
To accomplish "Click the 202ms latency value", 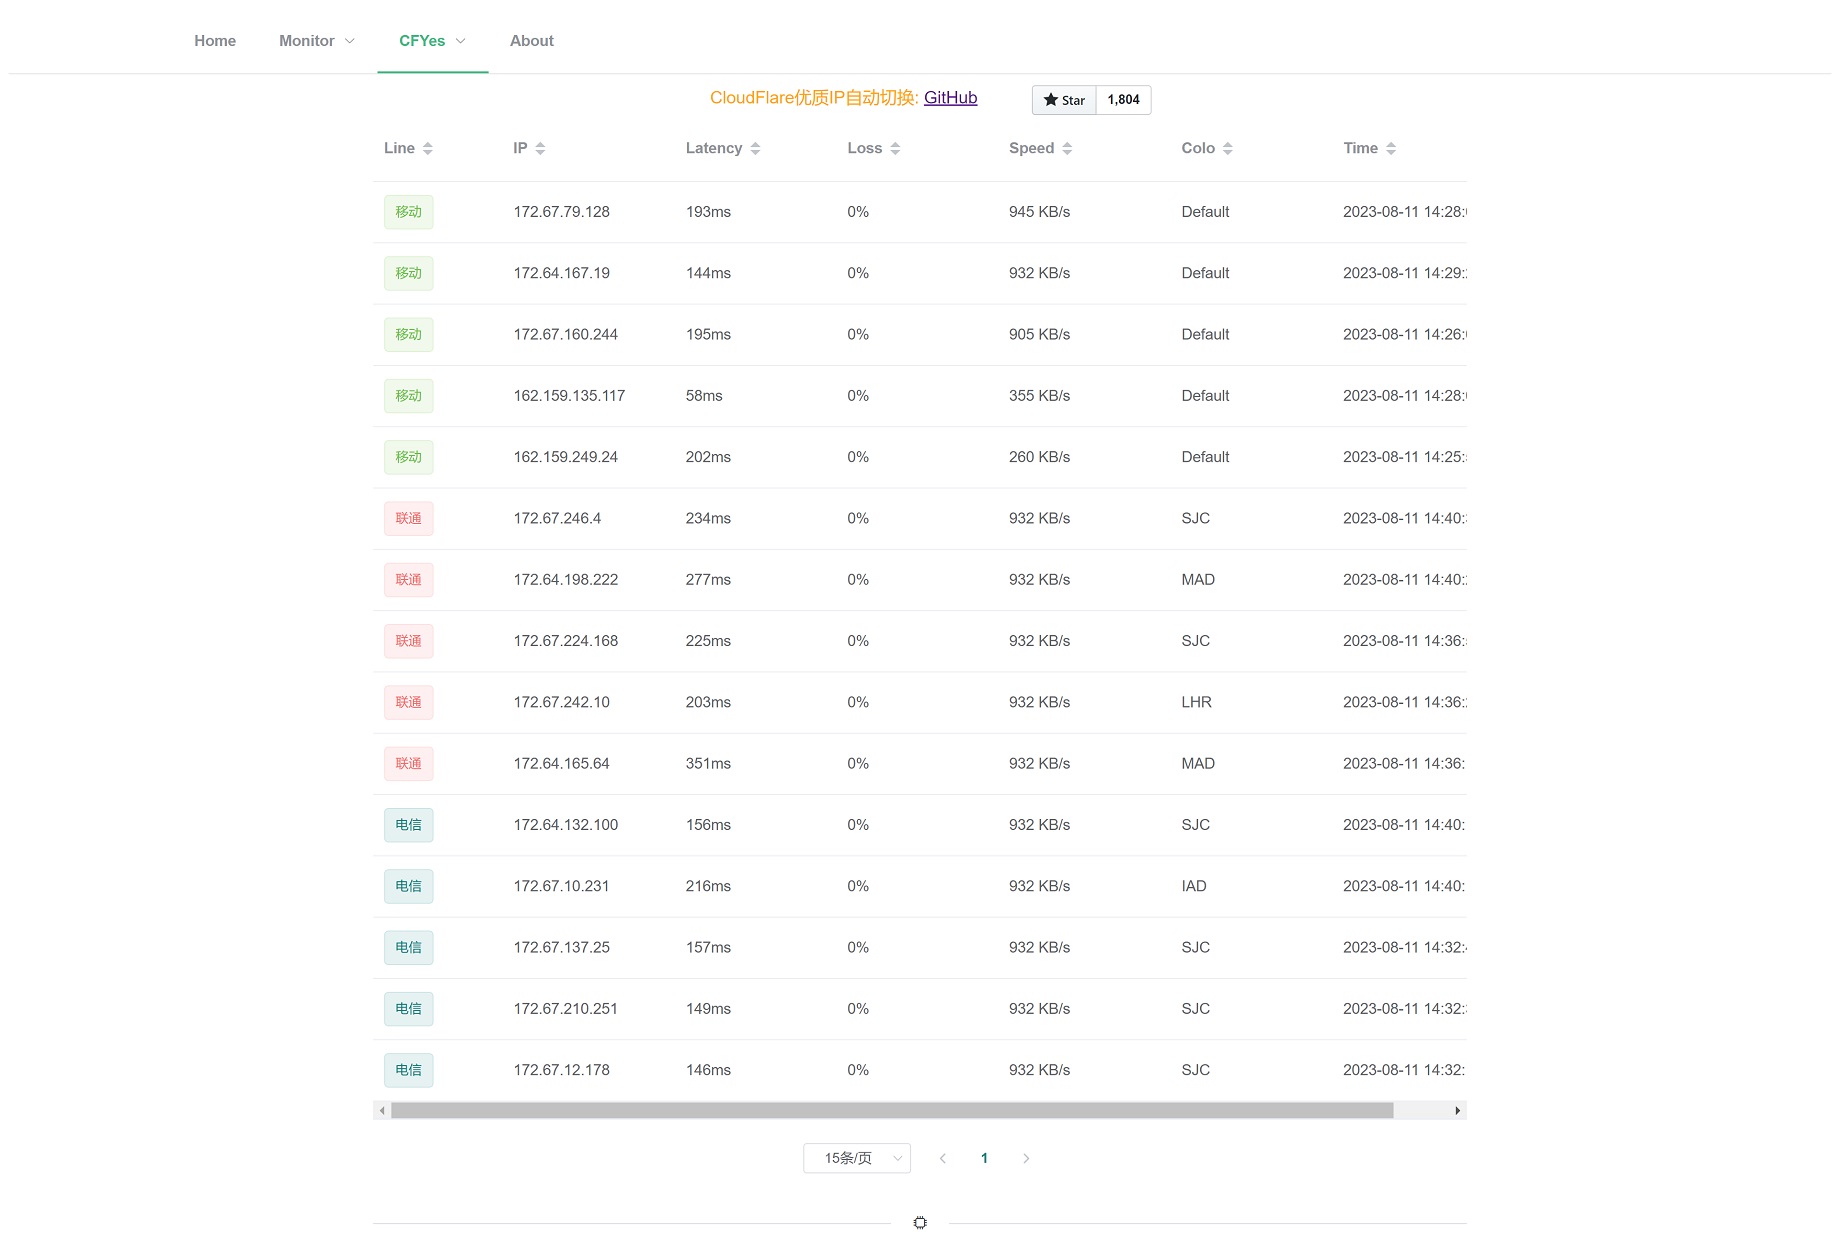I will (708, 457).
